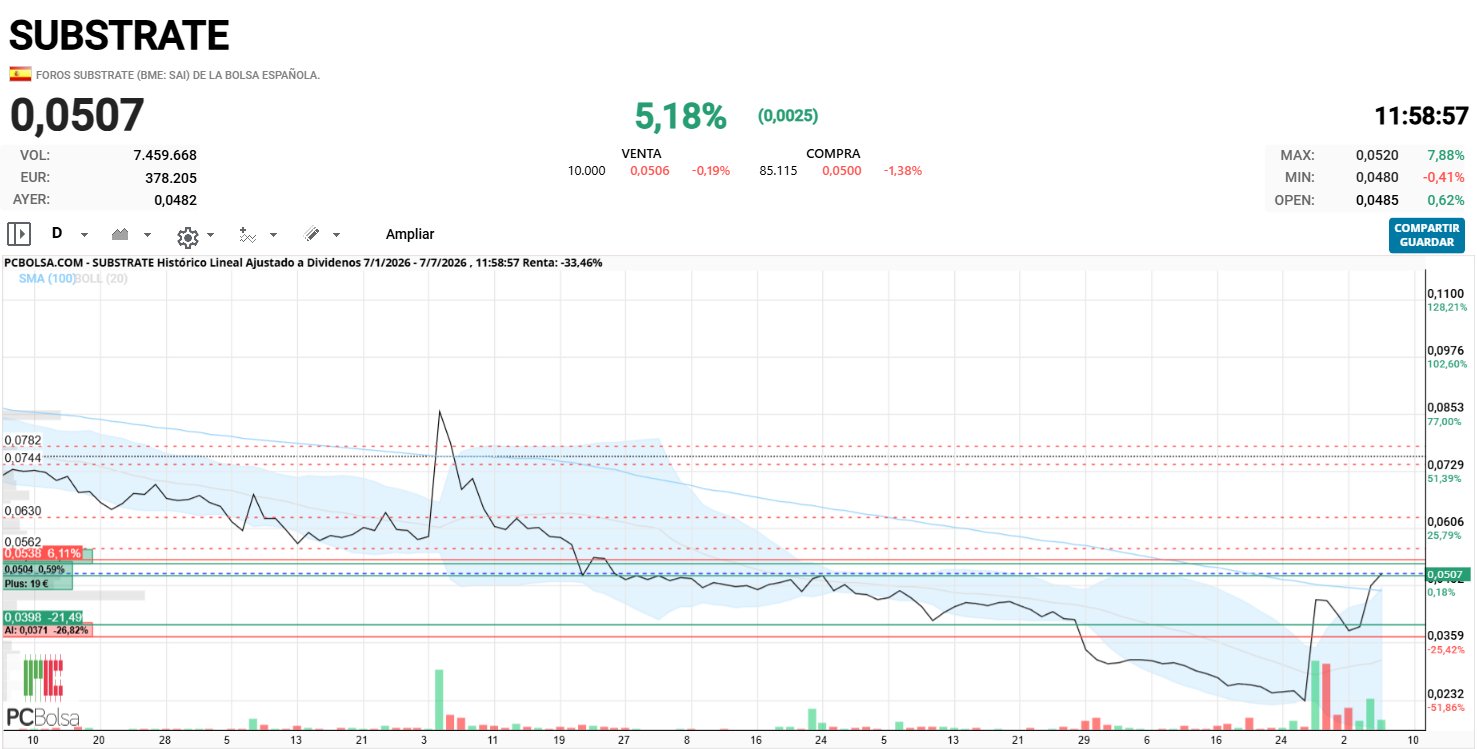The image size is (1477, 749).
Task: Toggle the side panel expand icon
Action: tap(19, 234)
